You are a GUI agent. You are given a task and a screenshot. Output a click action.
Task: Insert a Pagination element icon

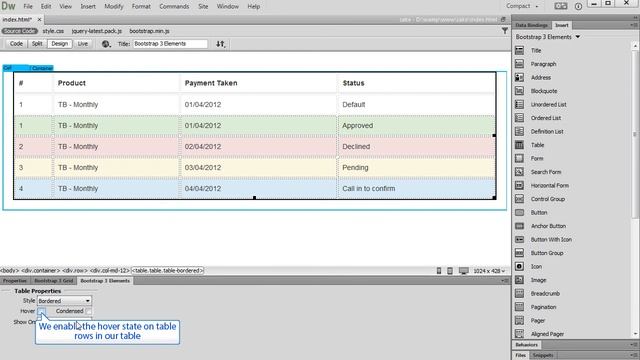point(519,307)
